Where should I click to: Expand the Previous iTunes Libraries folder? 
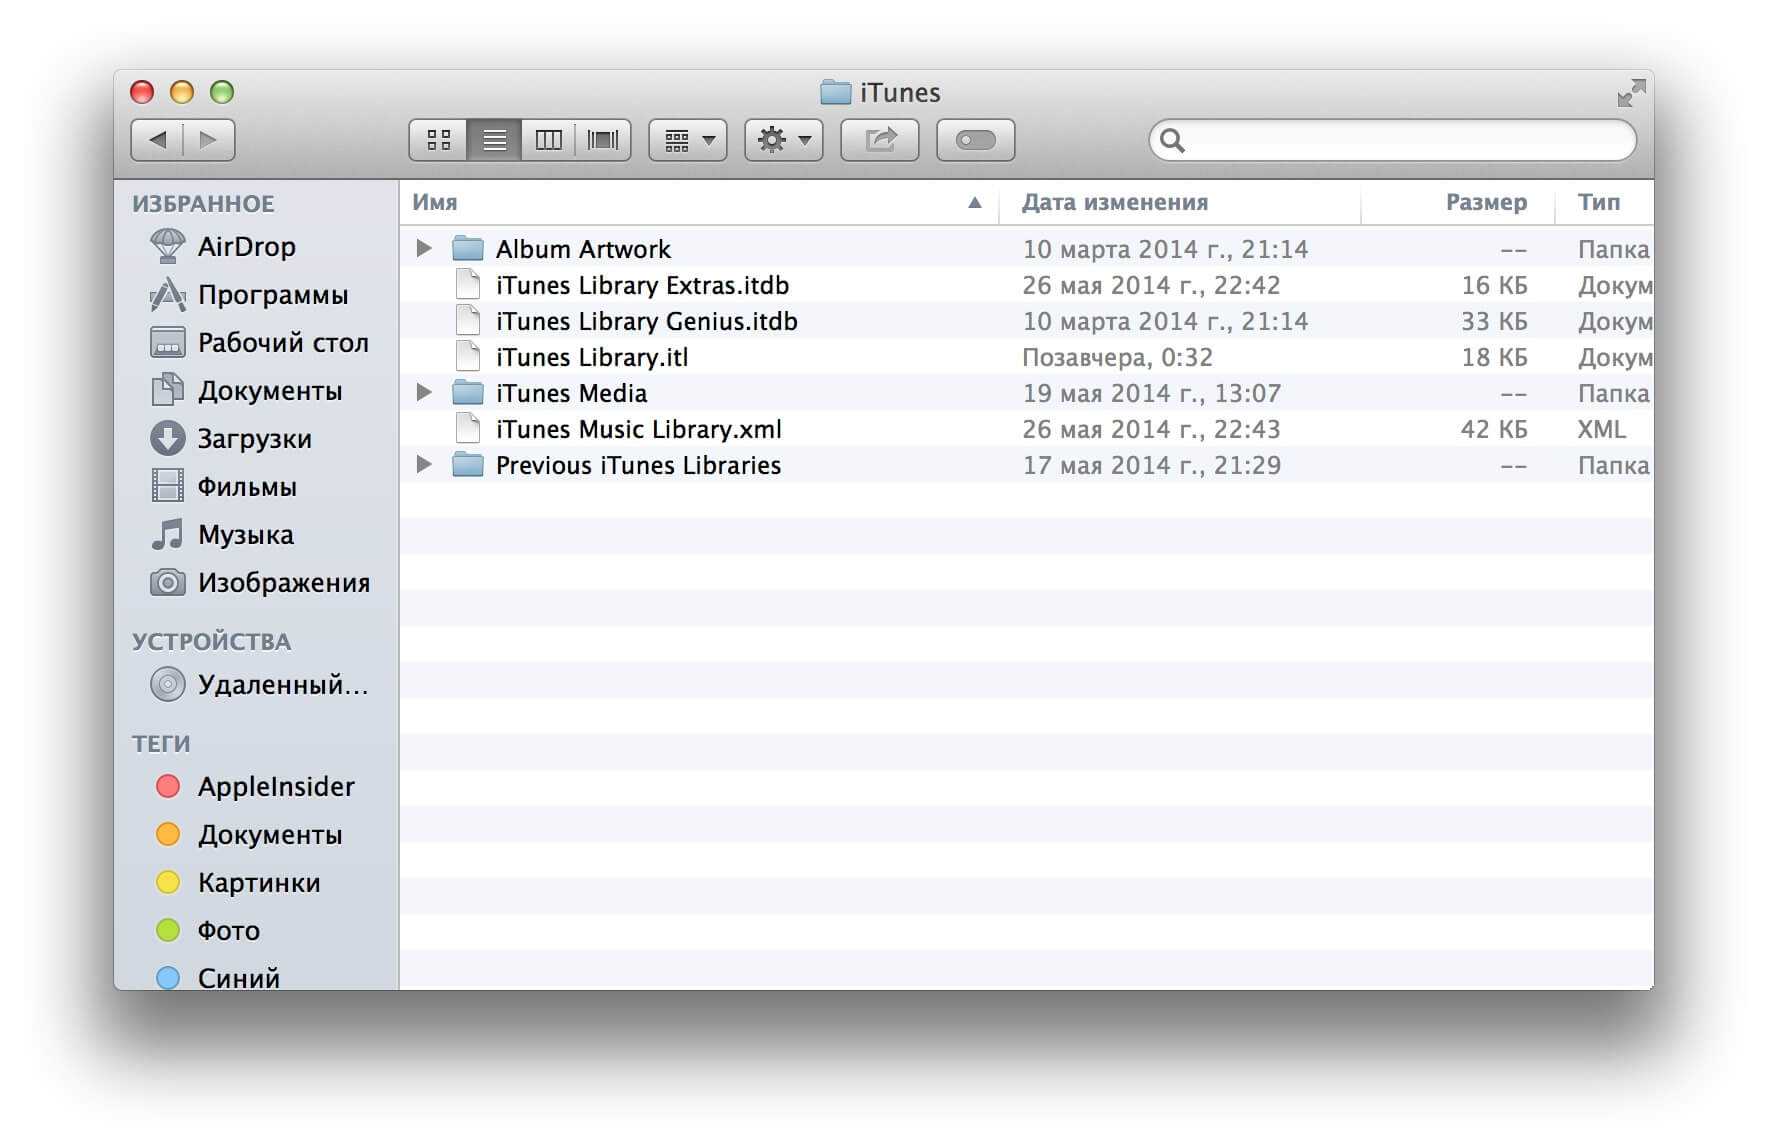424,464
